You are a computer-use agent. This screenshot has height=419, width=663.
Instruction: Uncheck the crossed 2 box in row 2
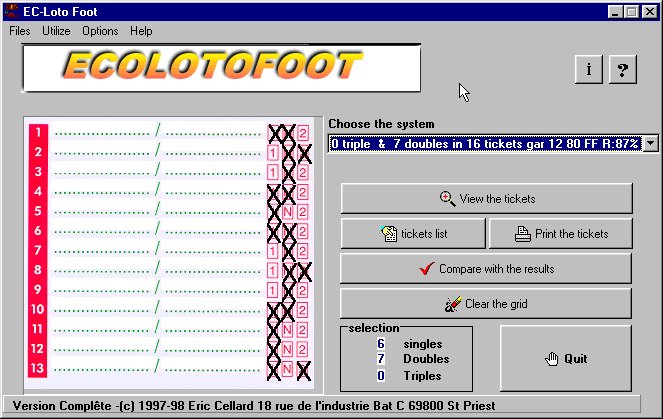pos(304,153)
